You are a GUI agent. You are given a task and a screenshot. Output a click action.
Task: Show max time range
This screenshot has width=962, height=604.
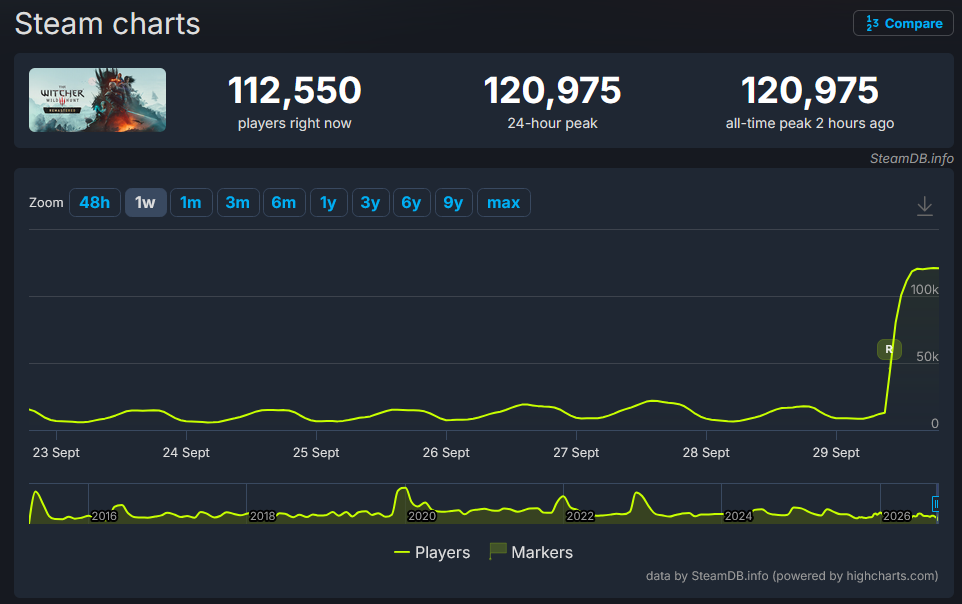pos(504,203)
